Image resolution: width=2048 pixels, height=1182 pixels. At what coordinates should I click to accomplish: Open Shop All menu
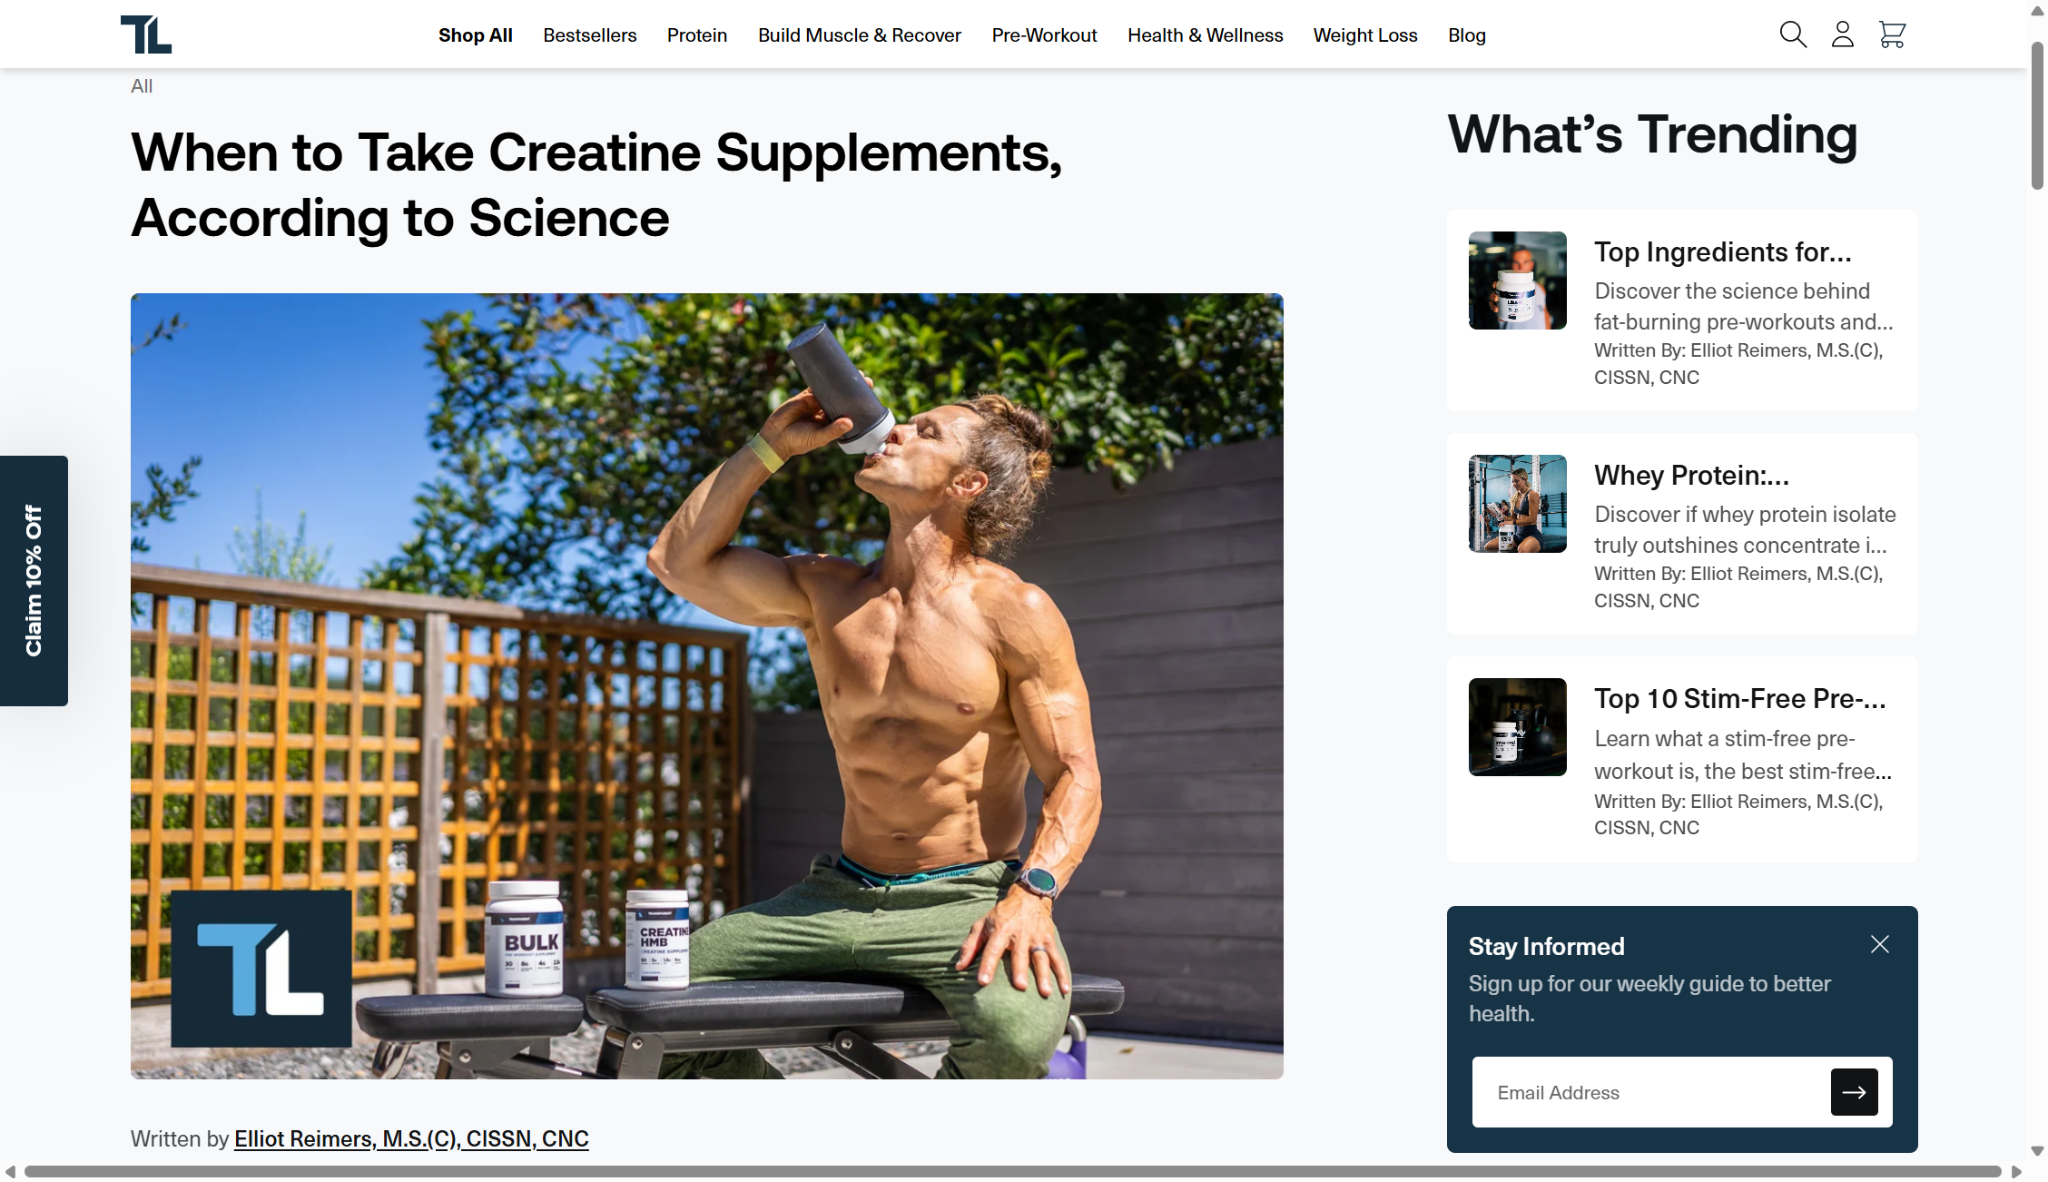(475, 35)
